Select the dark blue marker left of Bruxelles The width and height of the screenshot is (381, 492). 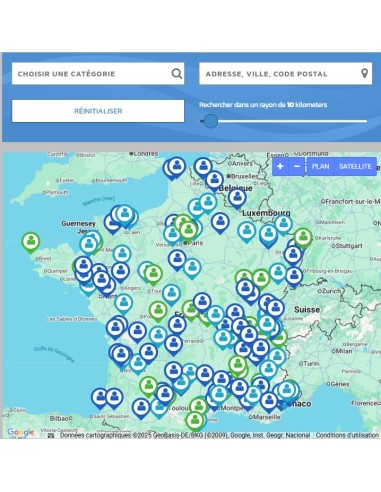pyautogui.click(x=214, y=180)
